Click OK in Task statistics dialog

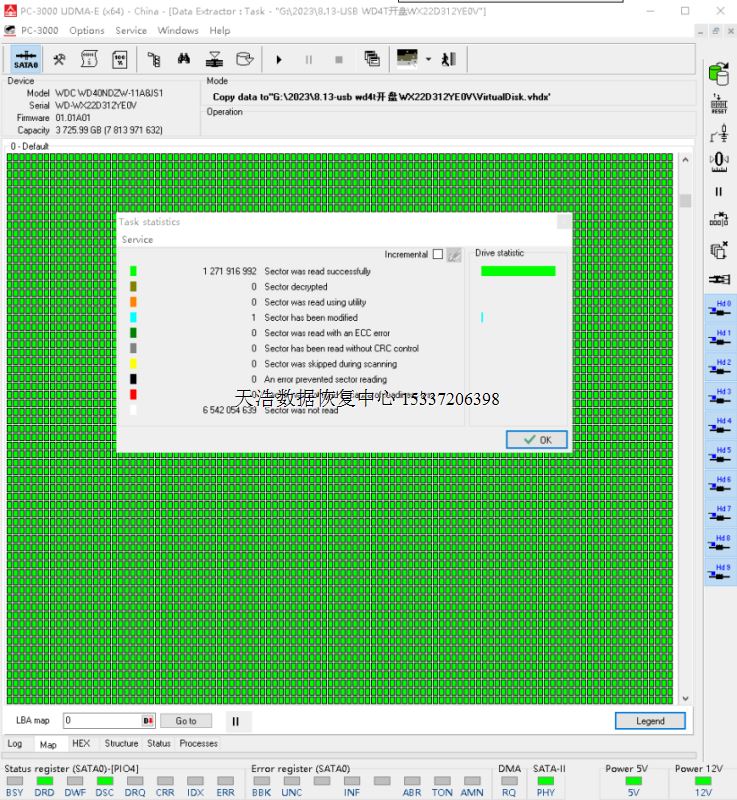coord(537,440)
